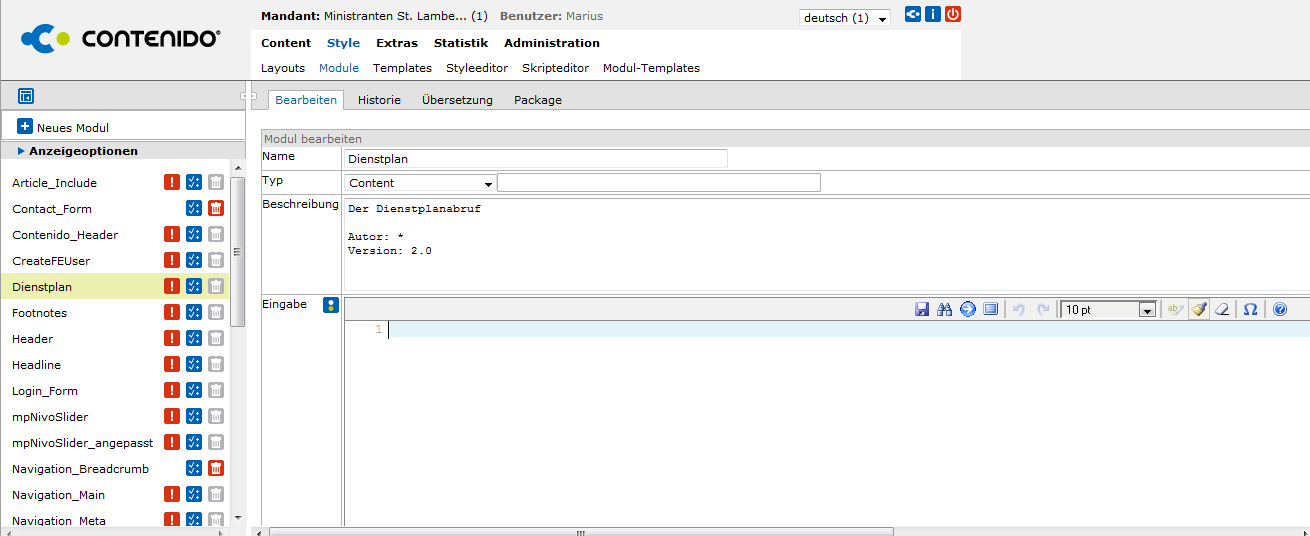The height and width of the screenshot is (536, 1310).
Task: Toggle the fullscreen editor view icon
Action: [990, 310]
